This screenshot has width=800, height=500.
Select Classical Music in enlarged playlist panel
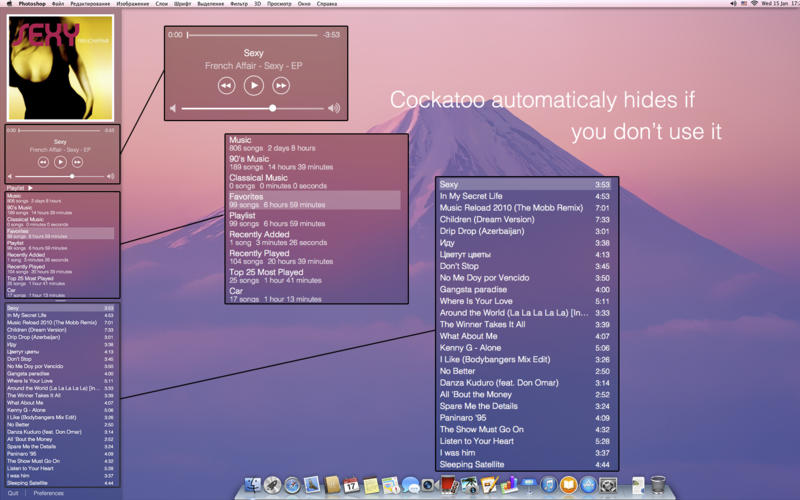[x=314, y=182]
